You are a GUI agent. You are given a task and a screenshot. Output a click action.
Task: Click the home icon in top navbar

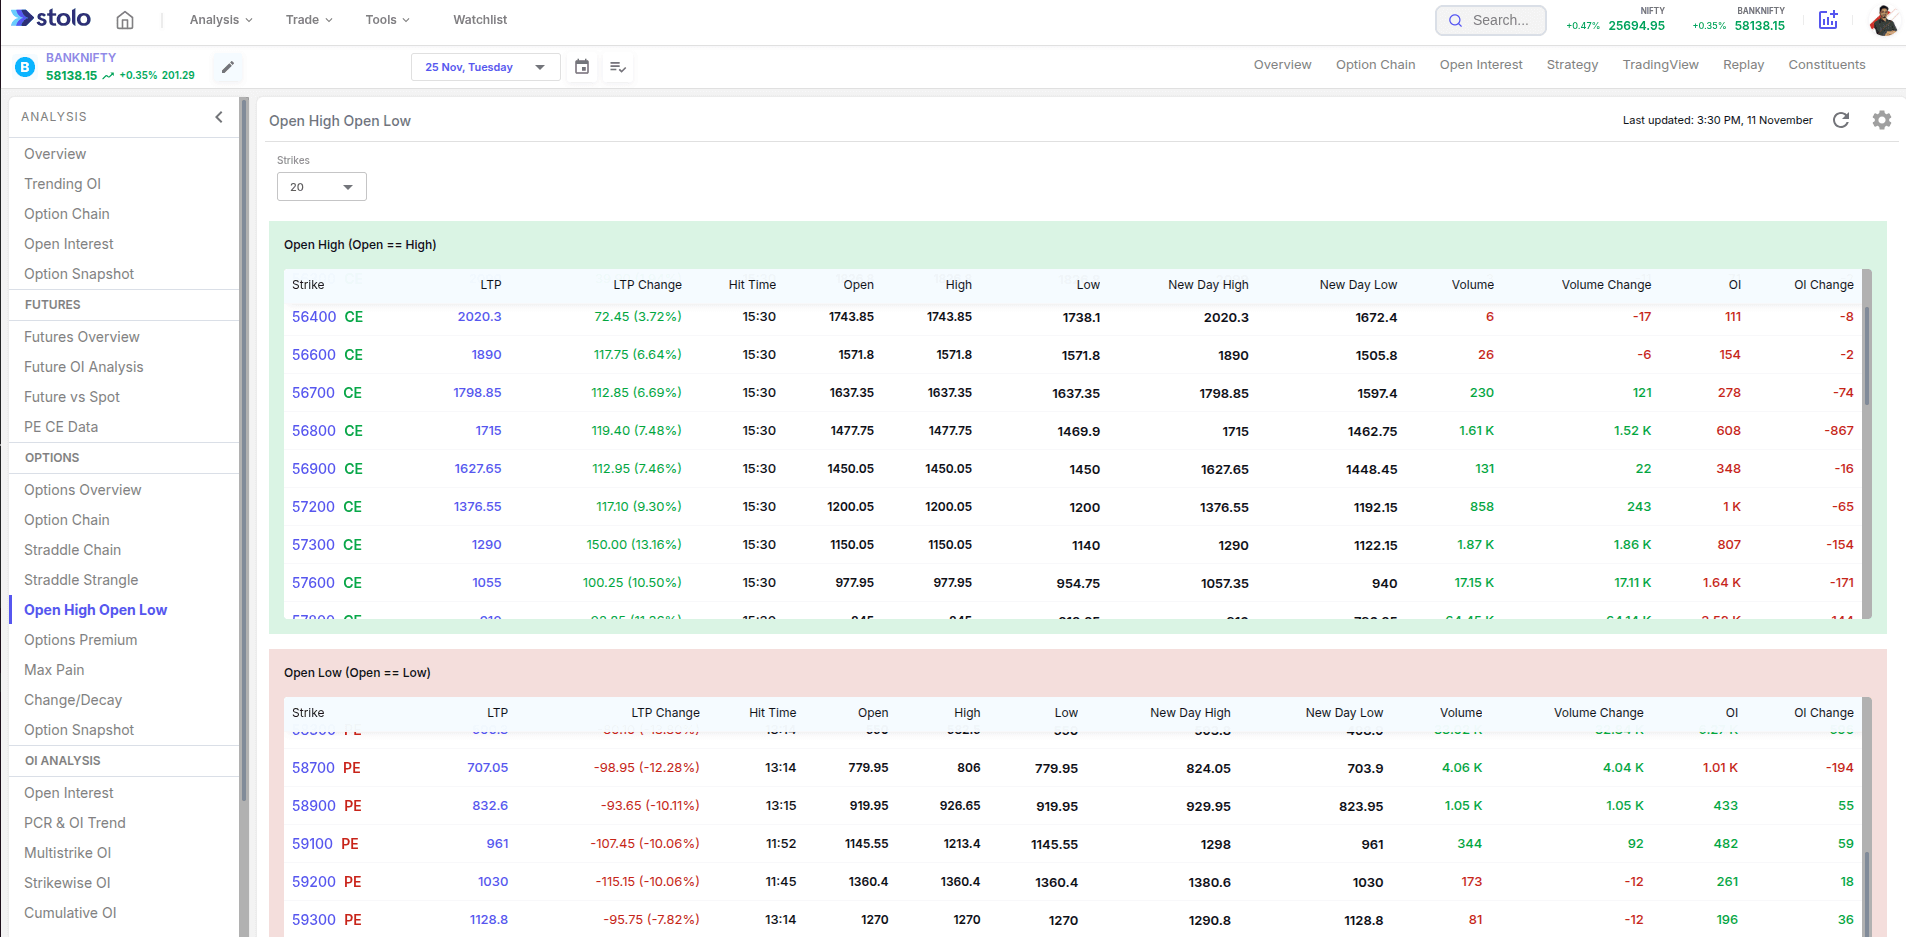(125, 20)
